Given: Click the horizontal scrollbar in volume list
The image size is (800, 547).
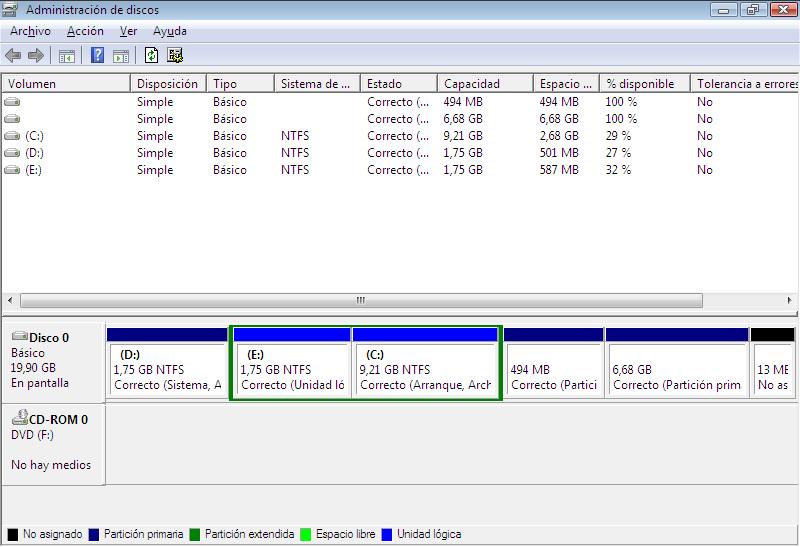Looking at the screenshot, I should click(361, 300).
